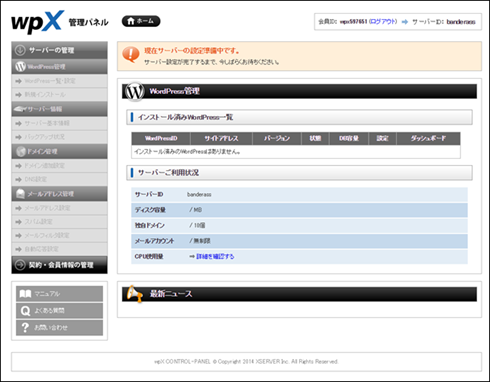Click the DB容量 column header
490x382 pixels.
[349, 138]
